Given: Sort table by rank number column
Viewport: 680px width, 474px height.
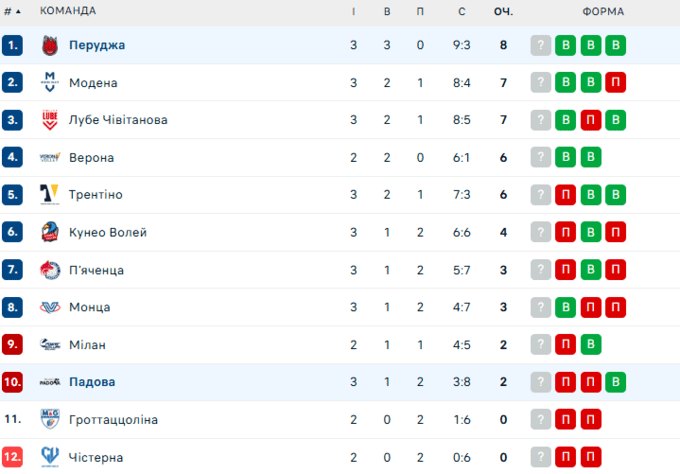Looking at the screenshot, I should (12, 11).
